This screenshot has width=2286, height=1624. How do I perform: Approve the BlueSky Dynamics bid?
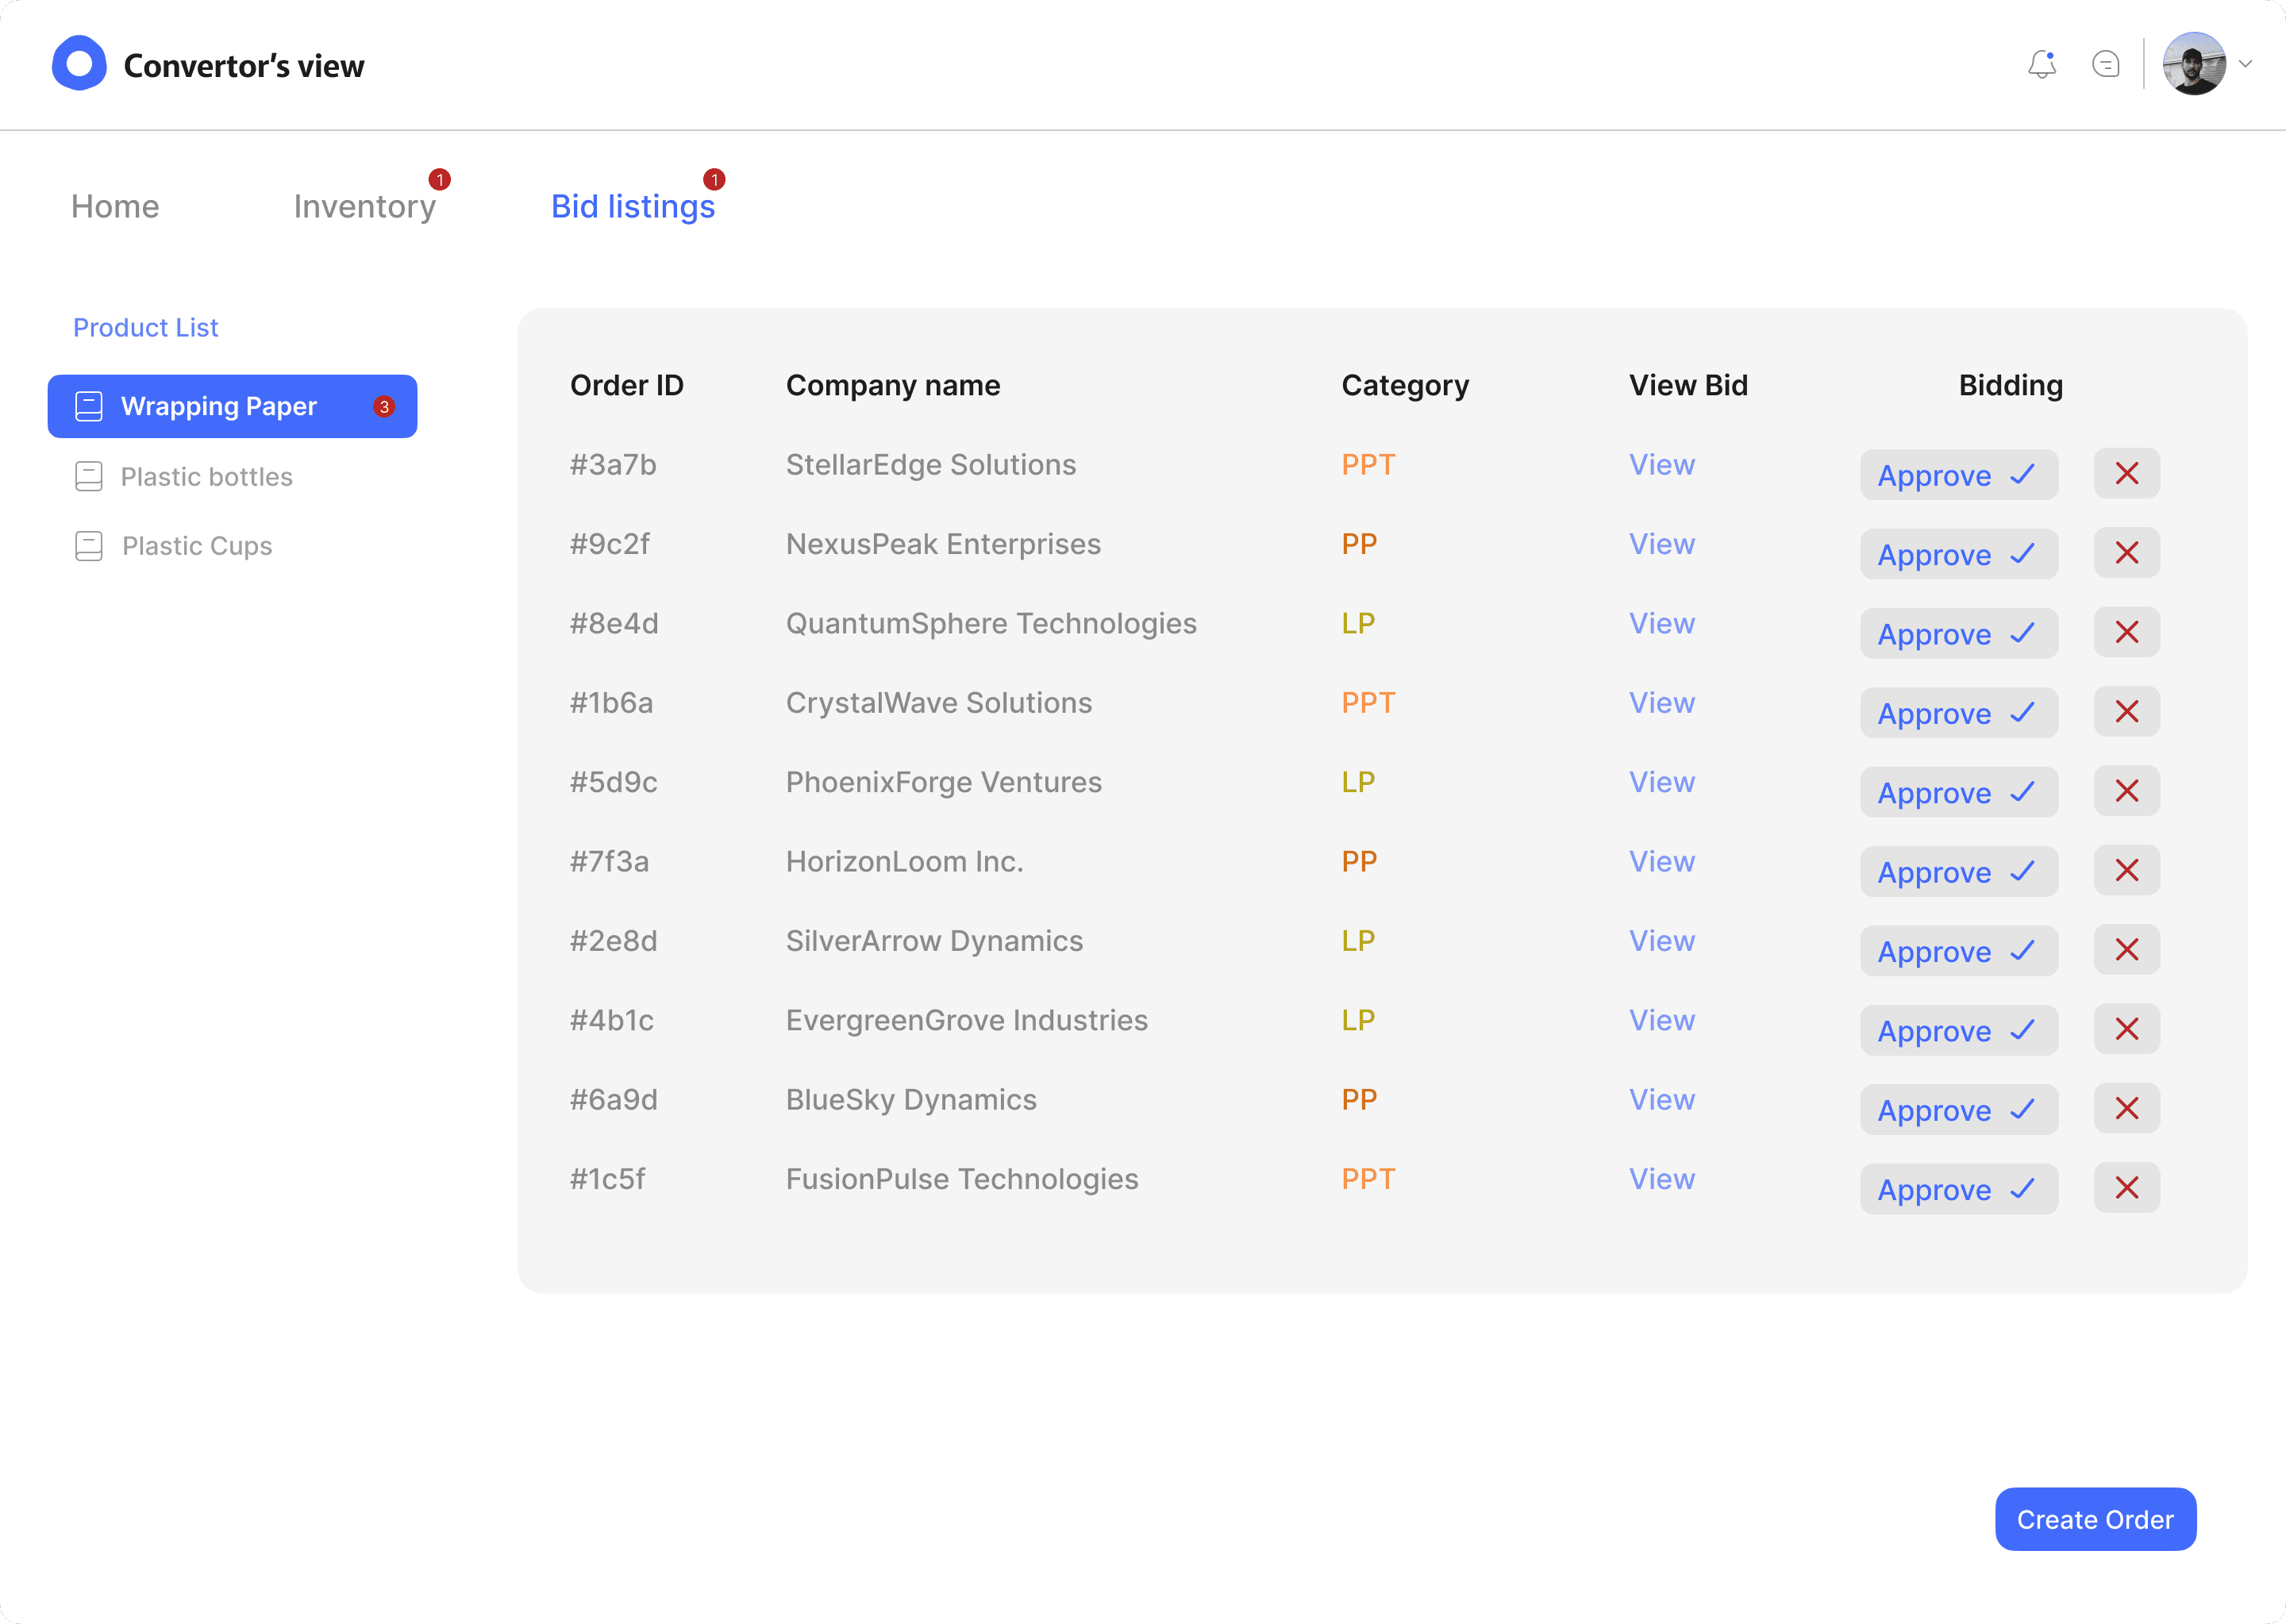(1957, 1110)
